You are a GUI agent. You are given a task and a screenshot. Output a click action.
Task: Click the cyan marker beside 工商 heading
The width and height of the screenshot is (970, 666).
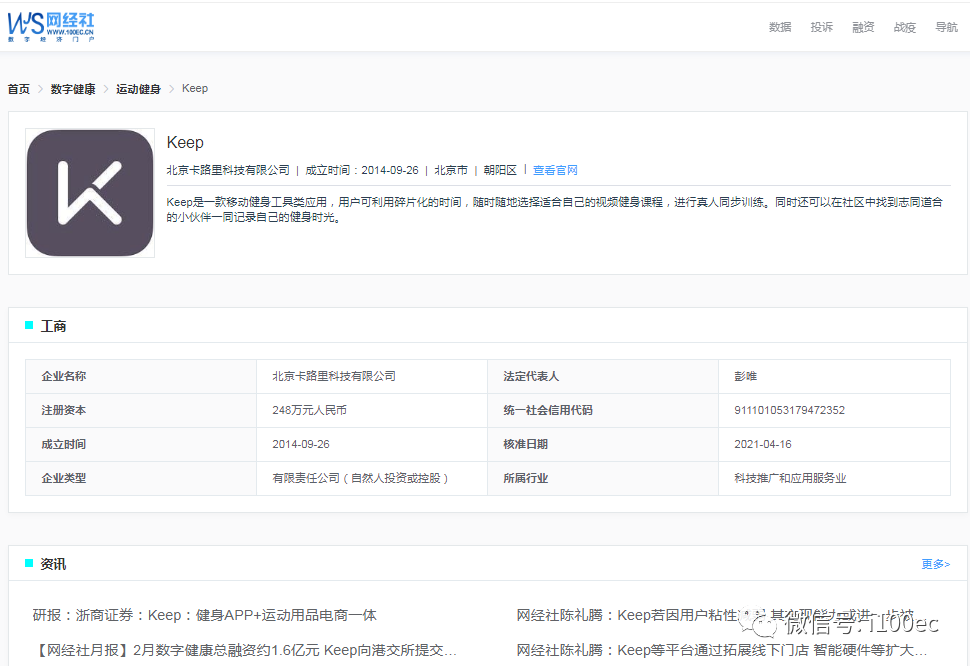coord(29,325)
